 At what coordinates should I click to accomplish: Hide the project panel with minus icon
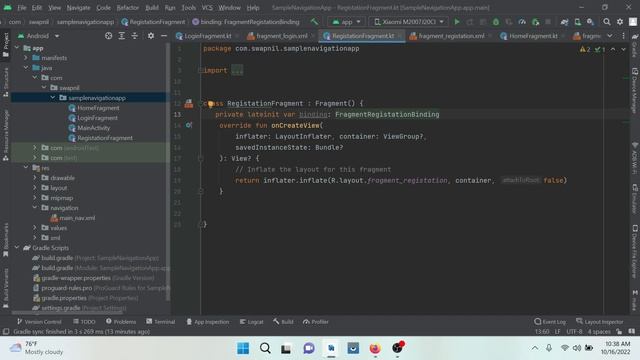tap(164, 36)
